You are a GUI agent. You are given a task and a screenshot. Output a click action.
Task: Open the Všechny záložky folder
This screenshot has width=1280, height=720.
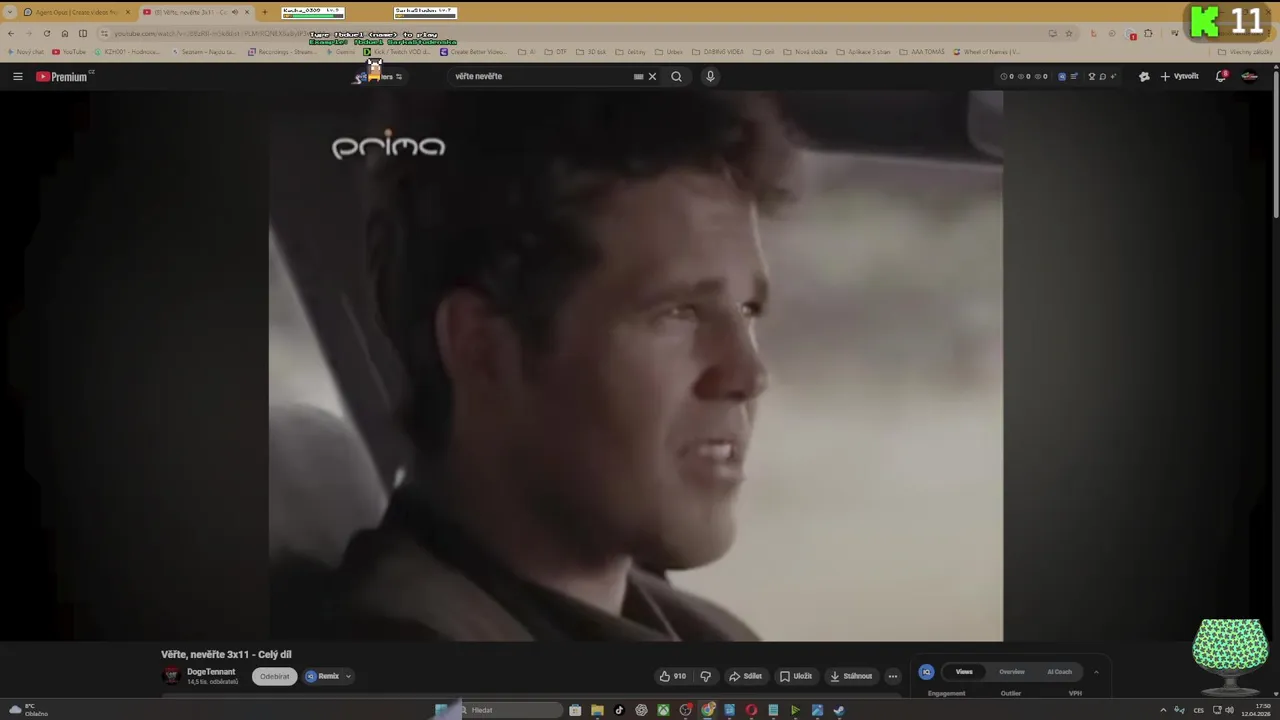point(1244,52)
